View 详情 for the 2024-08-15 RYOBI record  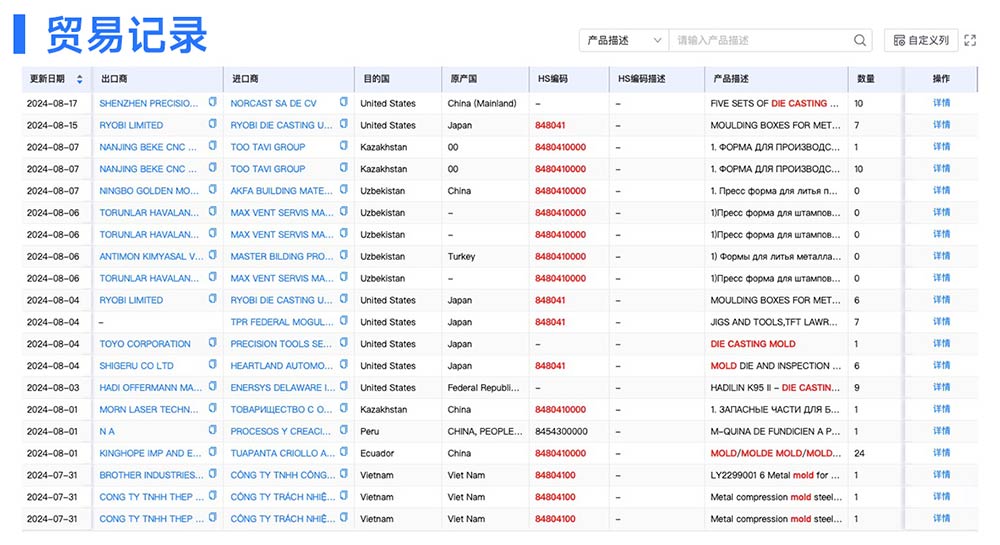[941, 125]
